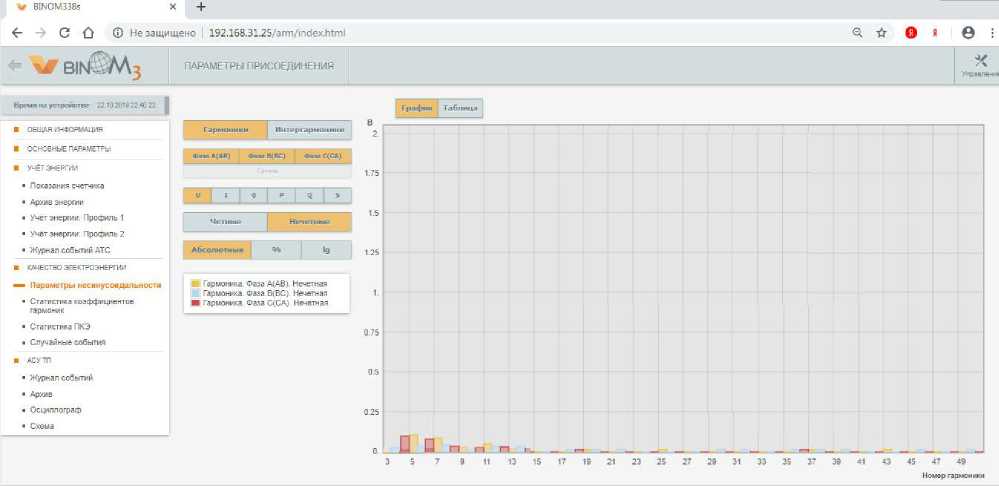Screen dimensions: 999x486
Task: Toggle Фаза B(BC) phase button
Action: tap(267, 156)
